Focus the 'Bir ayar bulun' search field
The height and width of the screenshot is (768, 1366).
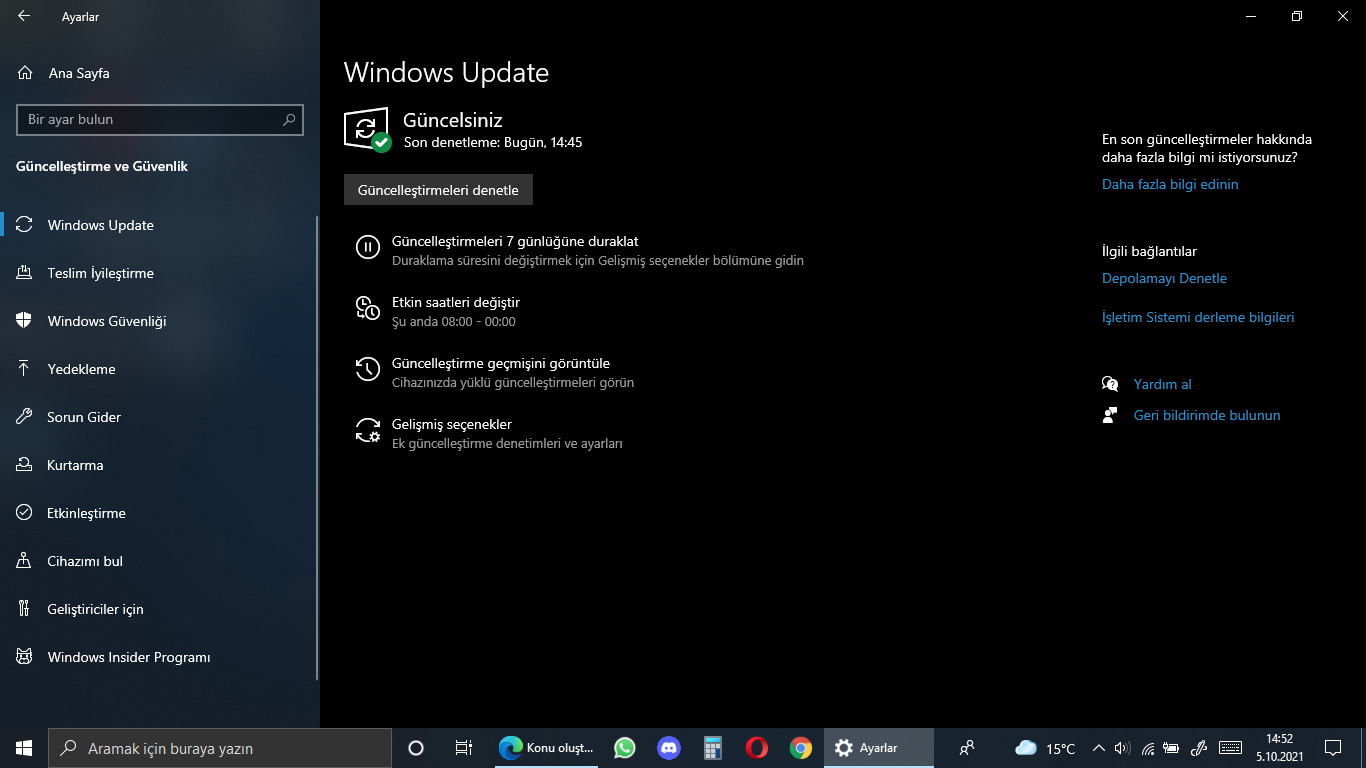coord(160,120)
